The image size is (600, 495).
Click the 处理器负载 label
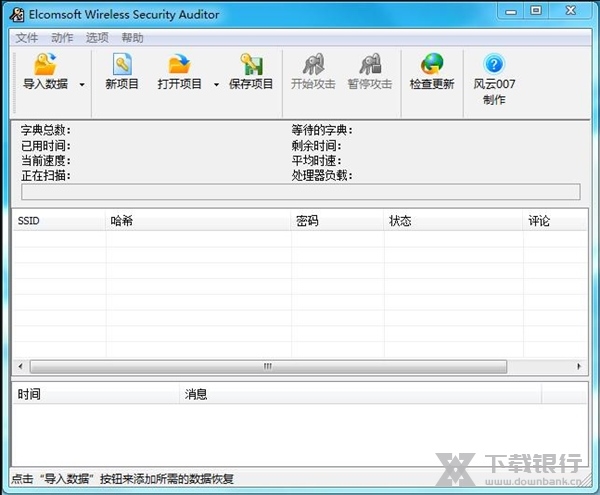(x=321, y=176)
